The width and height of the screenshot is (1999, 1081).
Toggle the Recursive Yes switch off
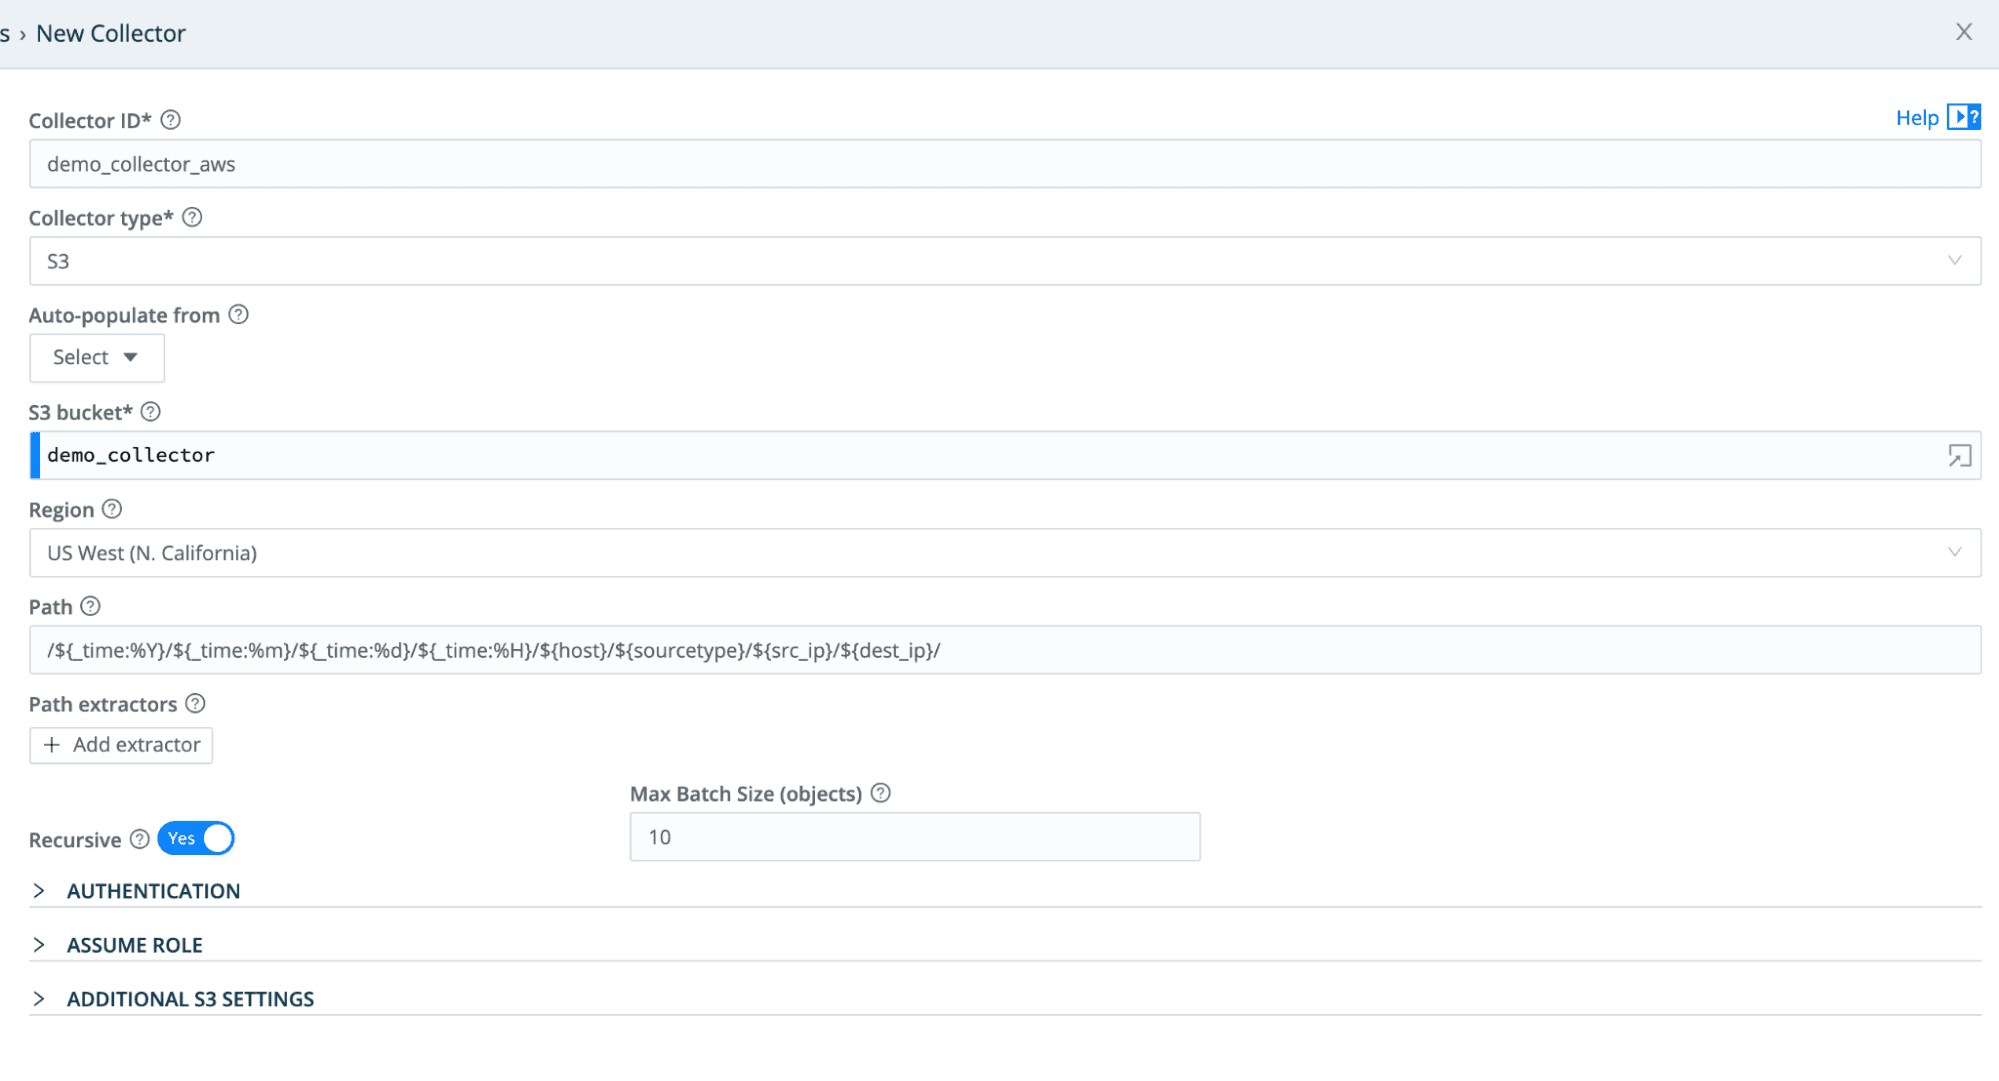(x=197, y=838)
